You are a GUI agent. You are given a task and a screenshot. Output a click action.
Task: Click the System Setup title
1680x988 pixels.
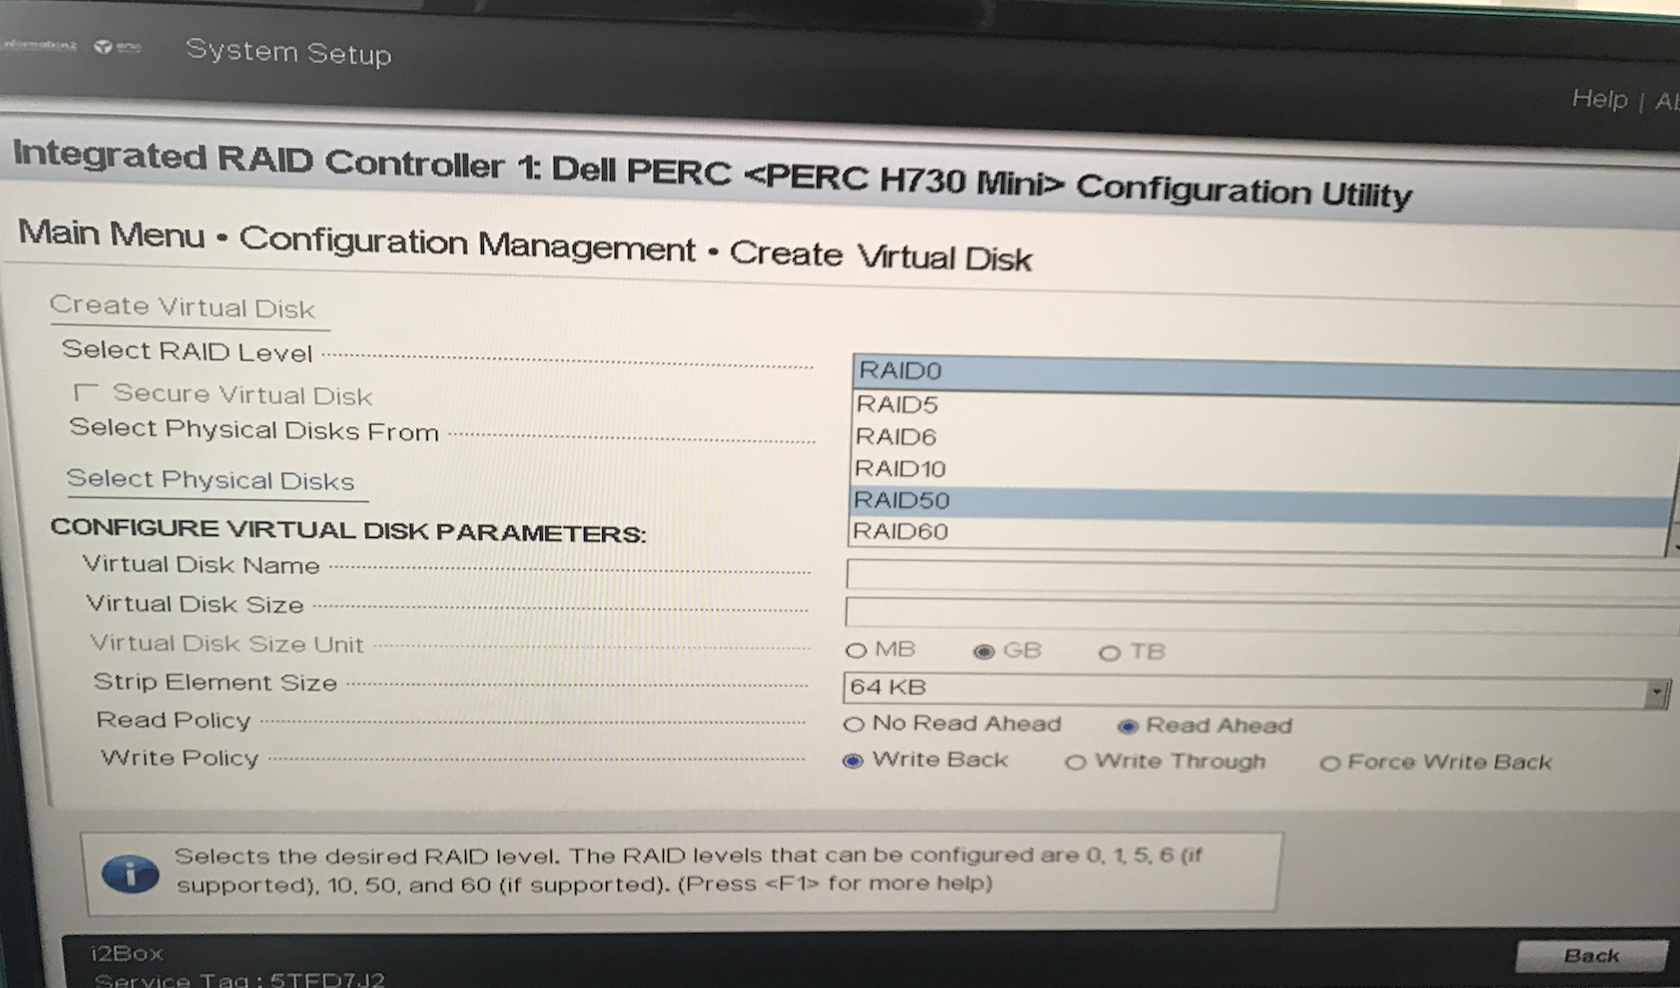coord(288,51)
